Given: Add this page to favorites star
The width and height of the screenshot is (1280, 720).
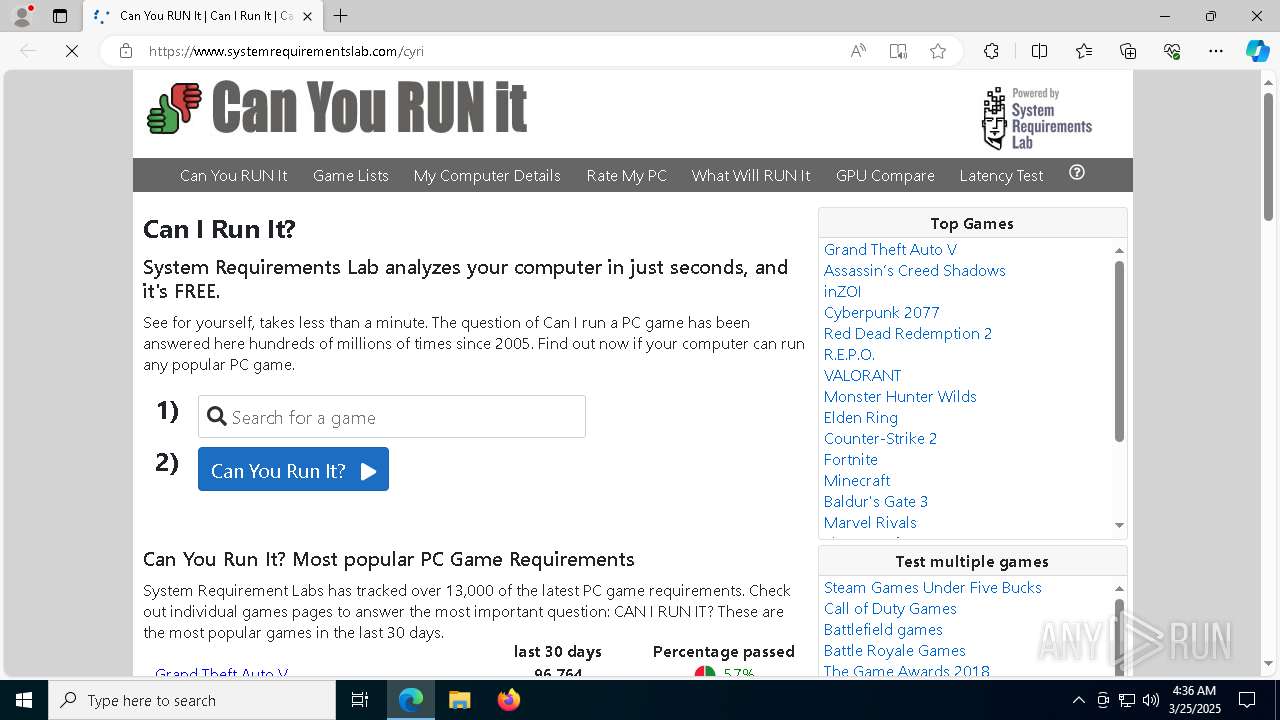Looking at the screenshot, I should coord(938,51).
